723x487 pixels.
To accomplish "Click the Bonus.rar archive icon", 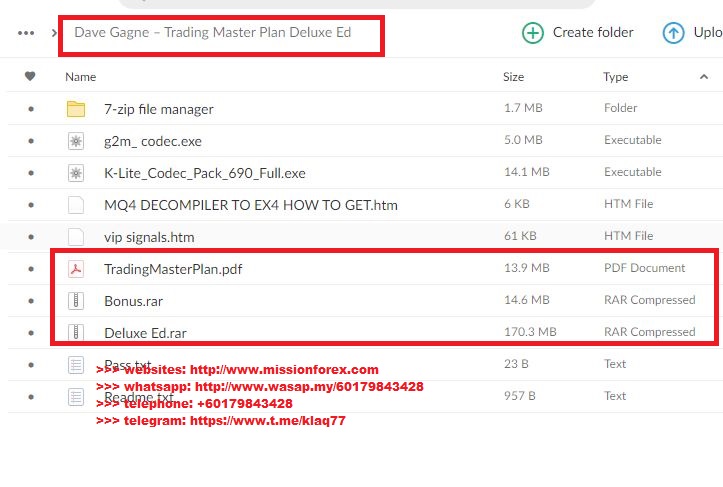I will [76, 301].
